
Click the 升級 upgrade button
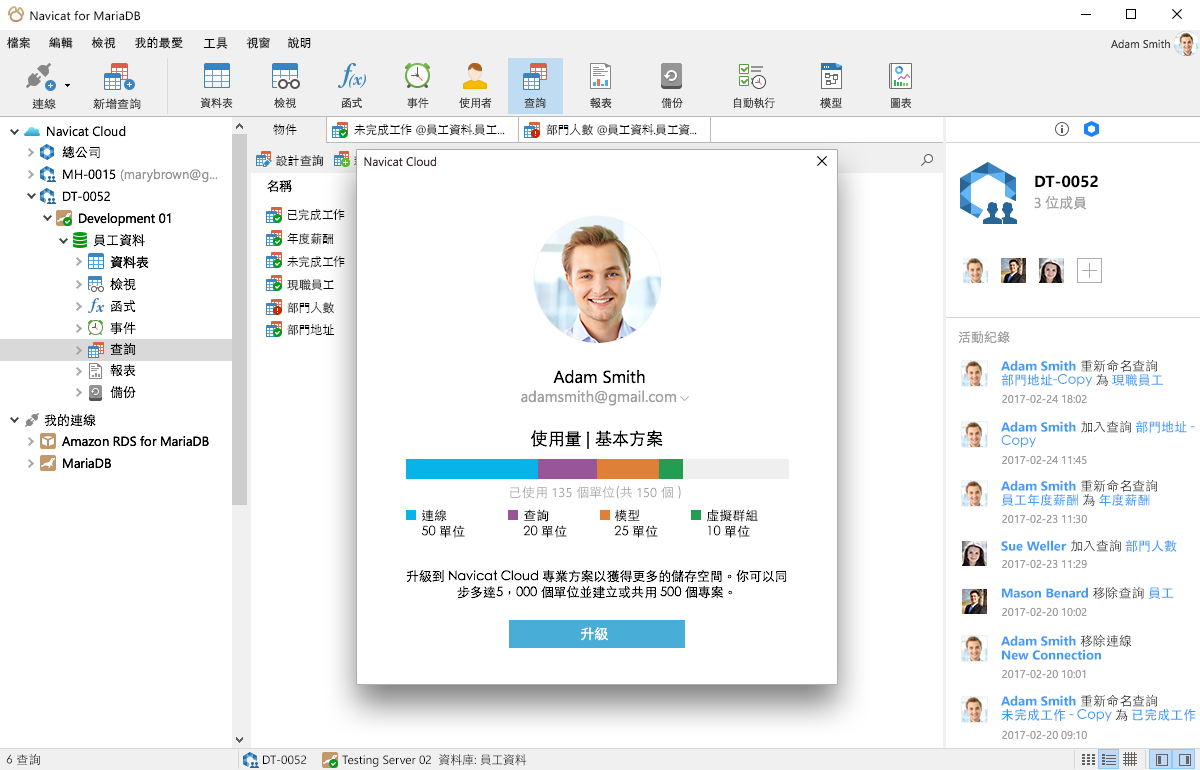coord(596,634)
